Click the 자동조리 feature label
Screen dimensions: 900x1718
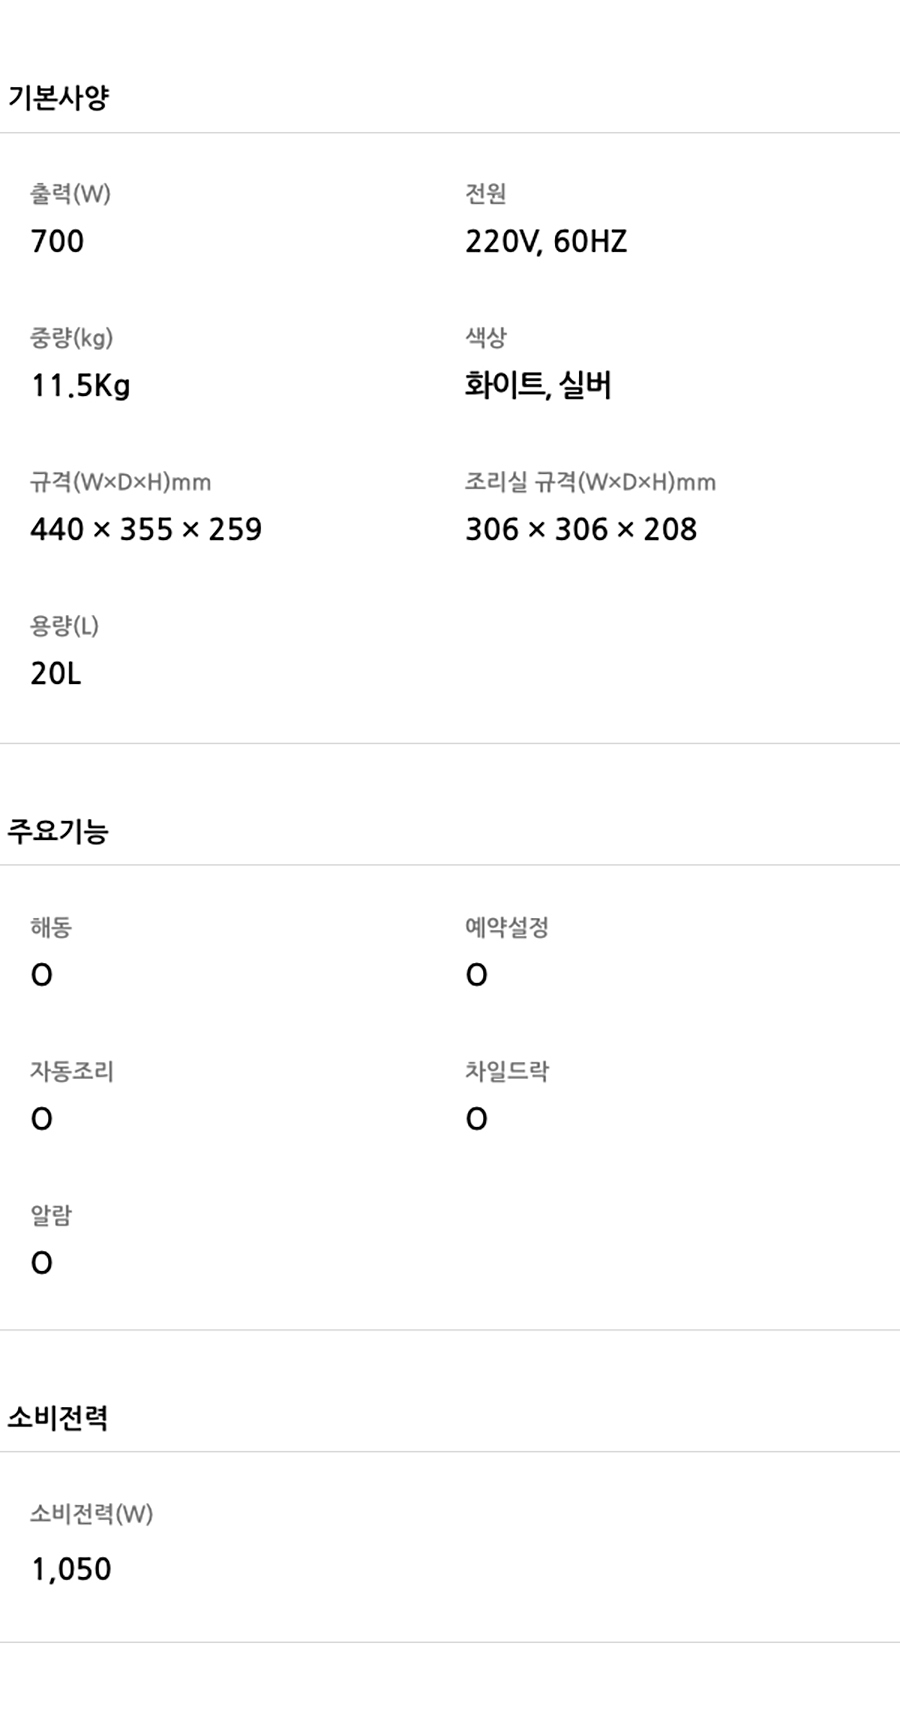click(x=72, y=1071)
